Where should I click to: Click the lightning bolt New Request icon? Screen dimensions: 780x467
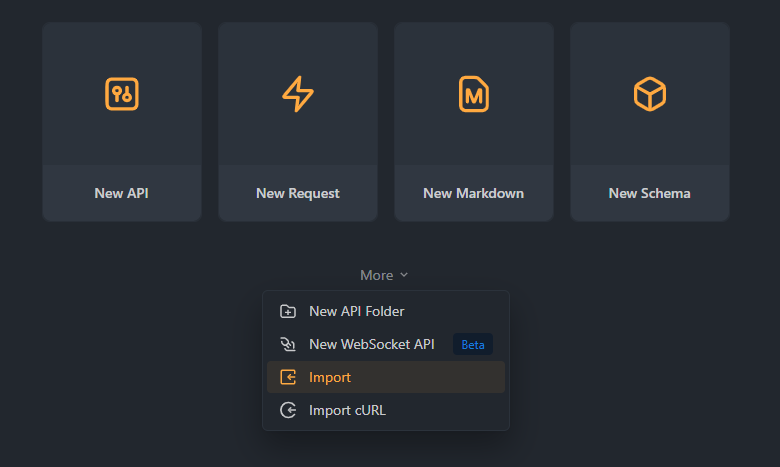point(298,94)
